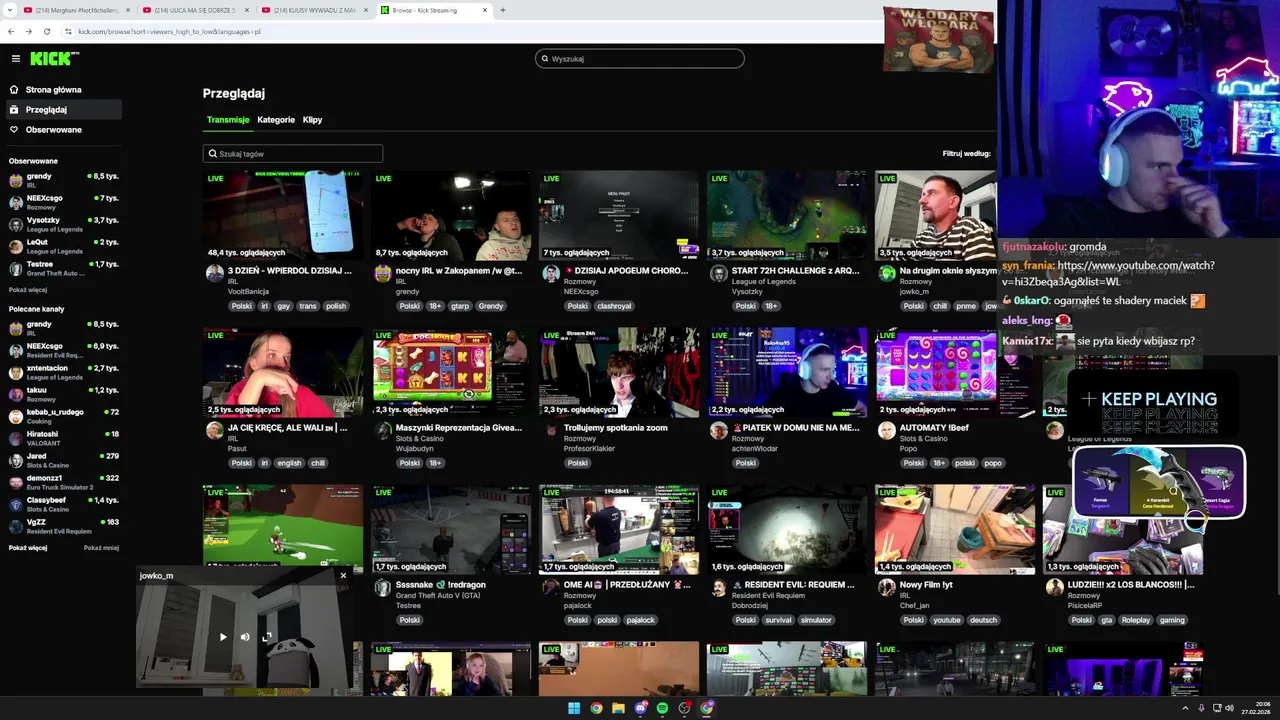The image size is (1280, 720).
Task: Click Wujabudyn channel avatar
Action: point(382,430)
